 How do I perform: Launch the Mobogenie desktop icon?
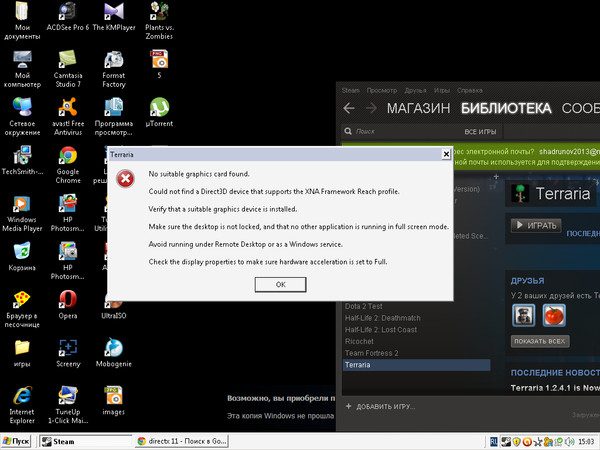114,353
